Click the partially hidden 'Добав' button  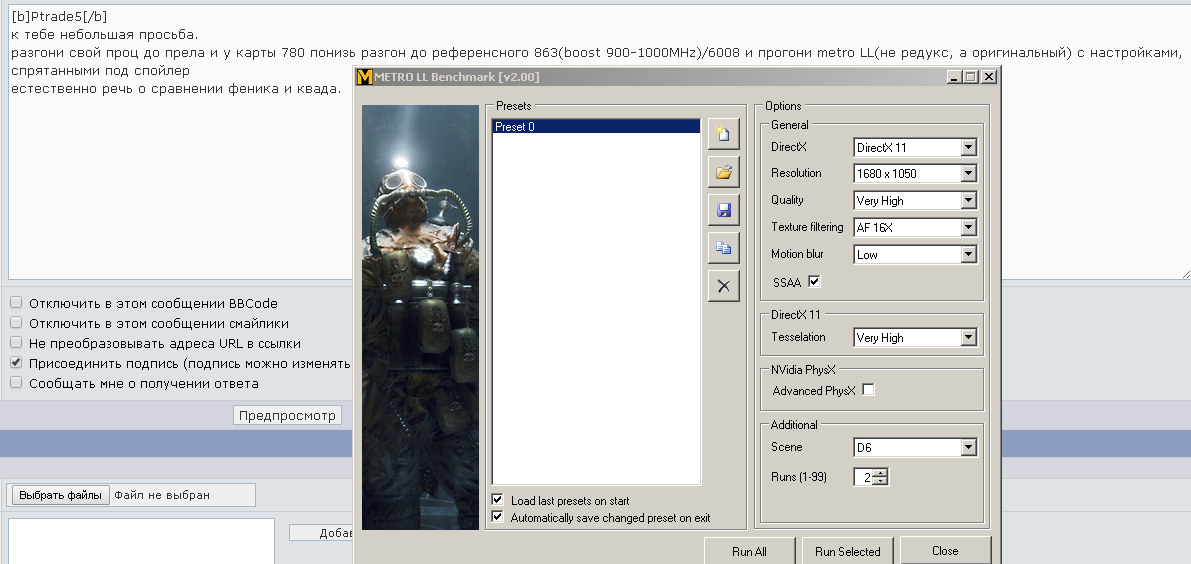point(322,533)
